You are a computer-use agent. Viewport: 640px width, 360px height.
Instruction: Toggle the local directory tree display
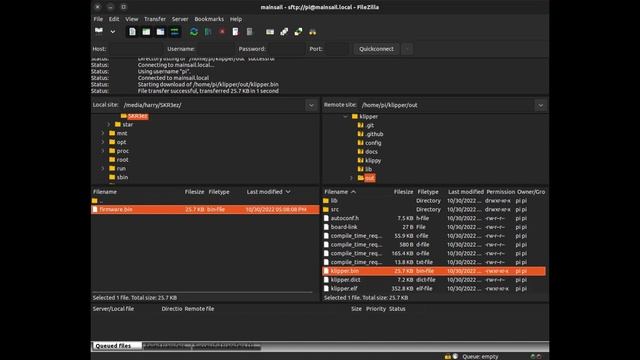pos(146,31)
